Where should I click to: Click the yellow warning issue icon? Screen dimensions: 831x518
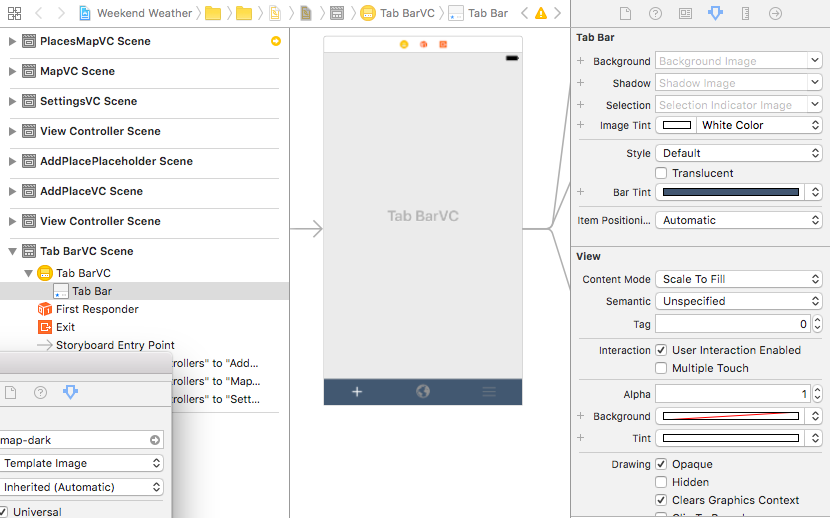coord(541,13)
